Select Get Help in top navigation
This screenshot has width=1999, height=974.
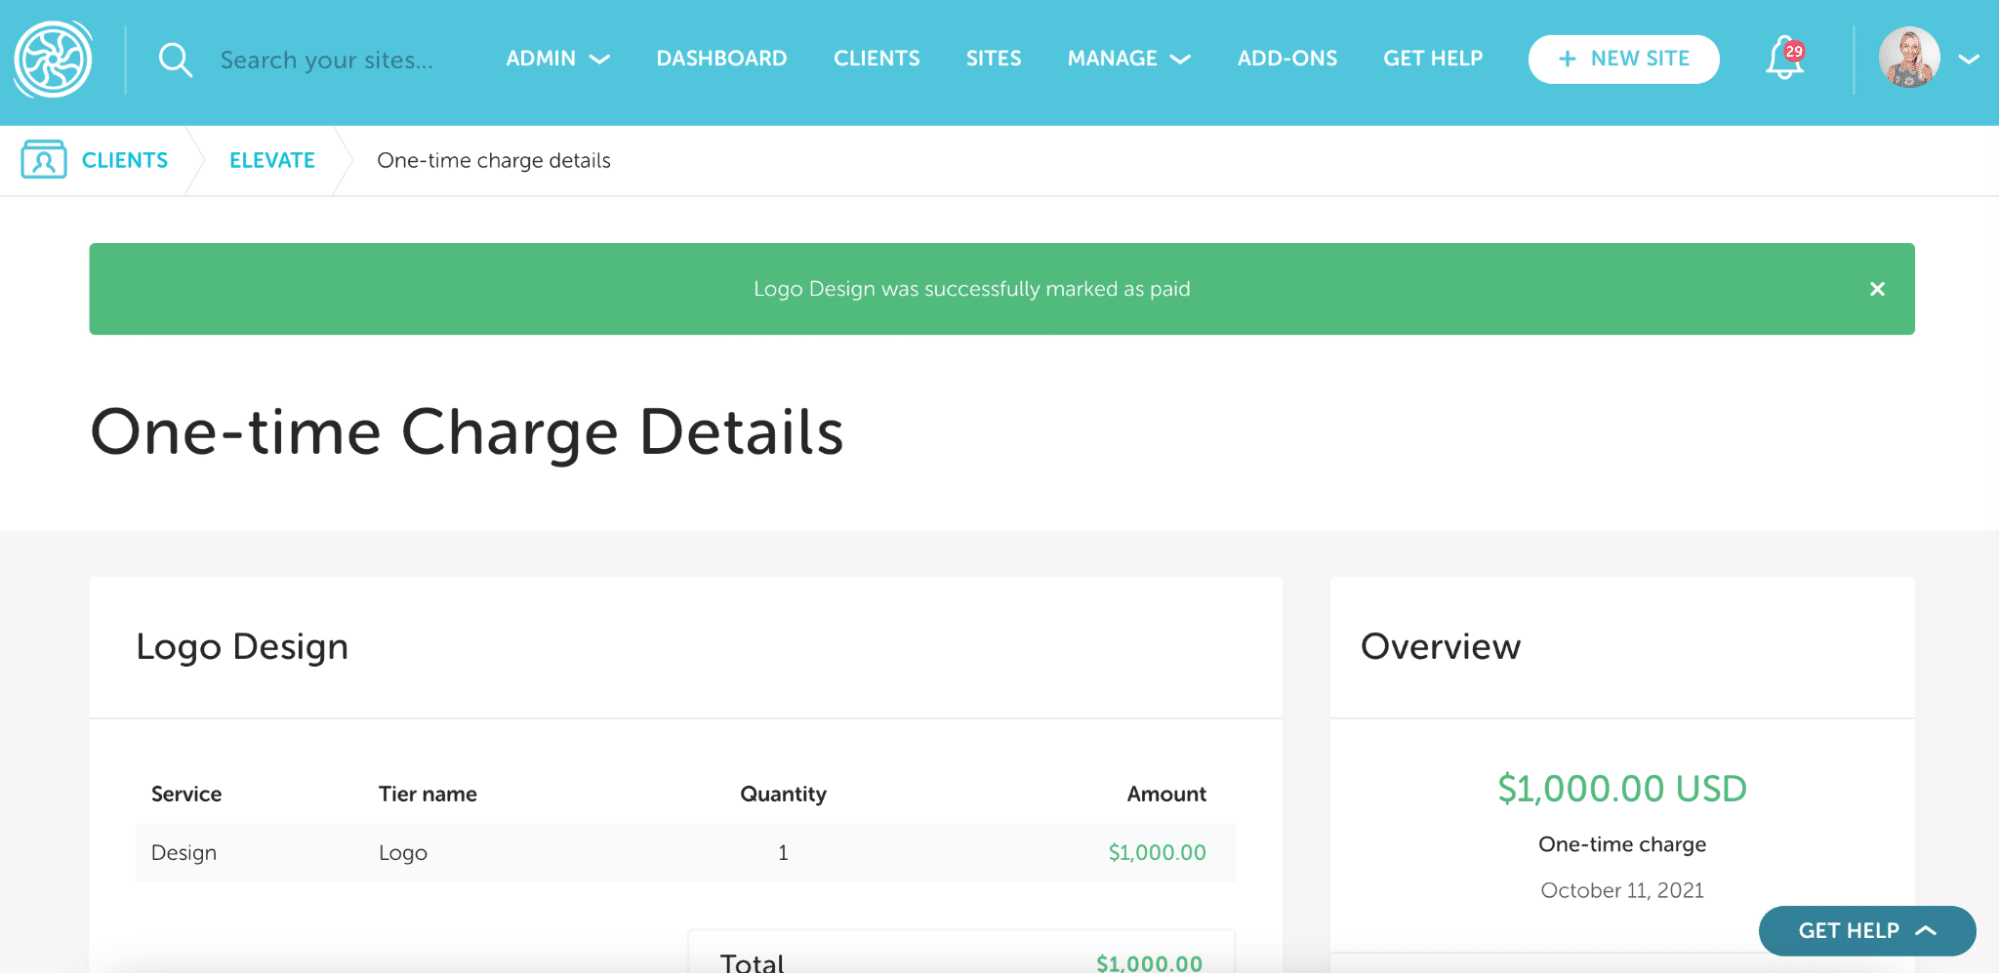pos(1432,59)
